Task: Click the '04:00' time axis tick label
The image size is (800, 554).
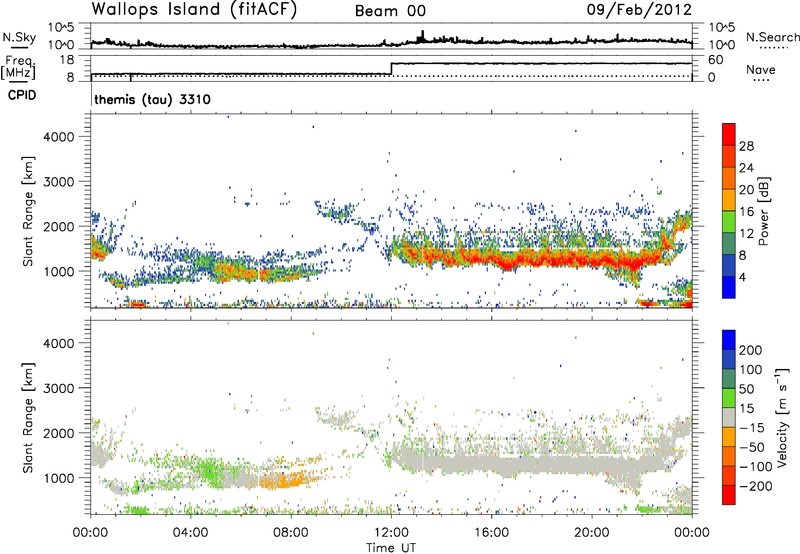Action: point(191,533)
